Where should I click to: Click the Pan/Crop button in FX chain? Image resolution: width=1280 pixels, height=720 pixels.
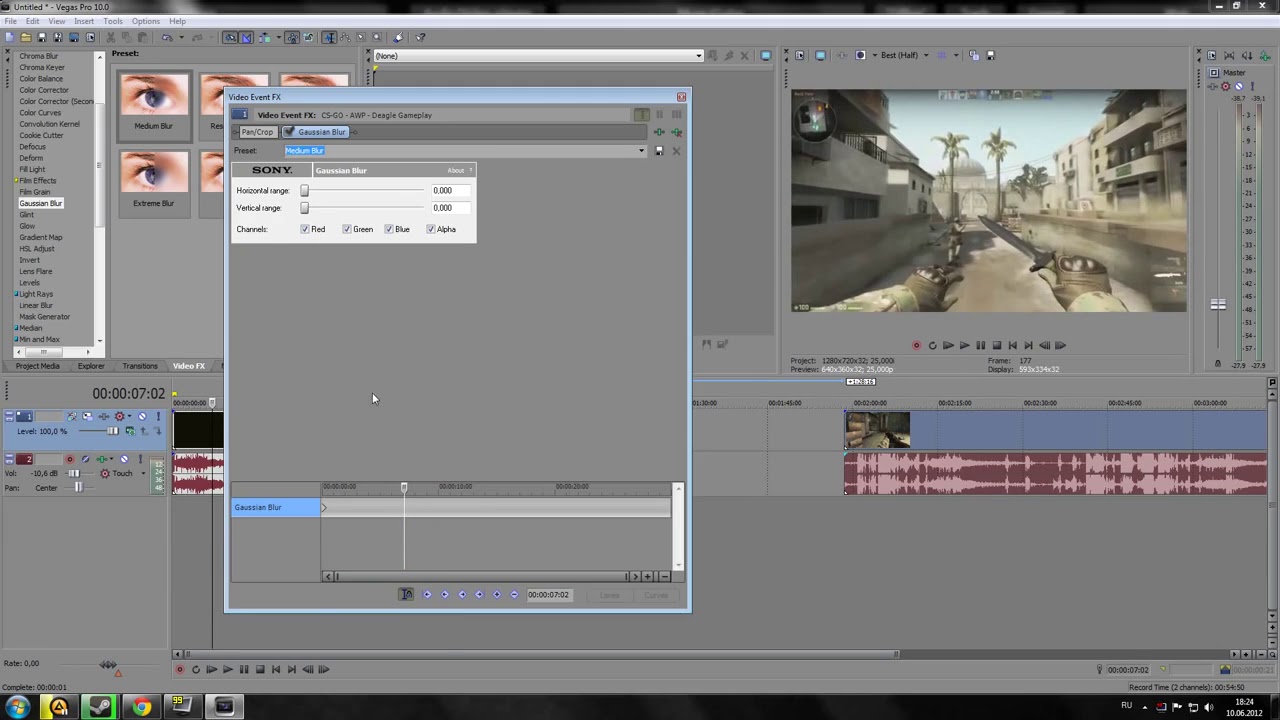tap(257, 133)
